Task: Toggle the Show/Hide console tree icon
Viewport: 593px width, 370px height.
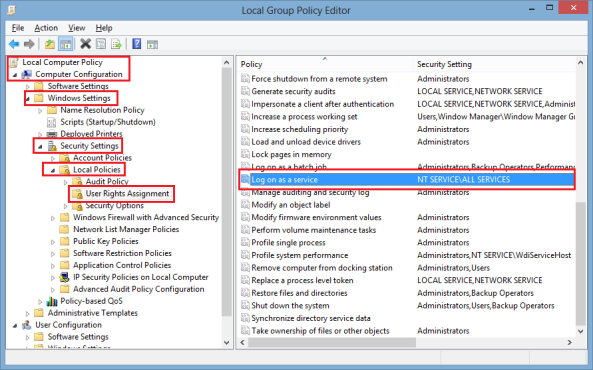Action: tap(65, 44)
